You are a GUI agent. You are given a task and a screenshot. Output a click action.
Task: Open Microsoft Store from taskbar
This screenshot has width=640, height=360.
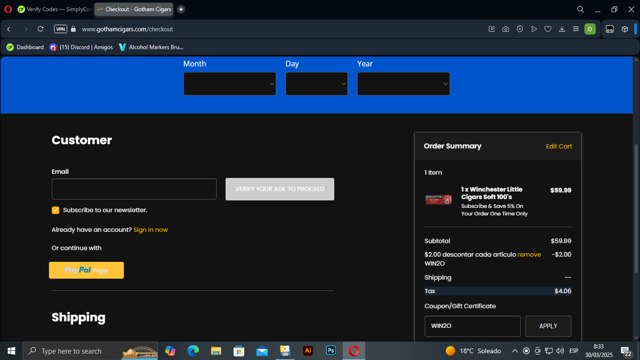click(239, 351)
